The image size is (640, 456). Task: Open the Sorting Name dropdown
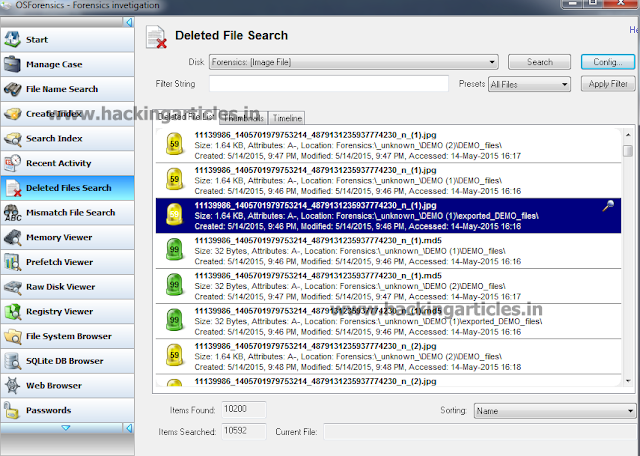(555, 411)
